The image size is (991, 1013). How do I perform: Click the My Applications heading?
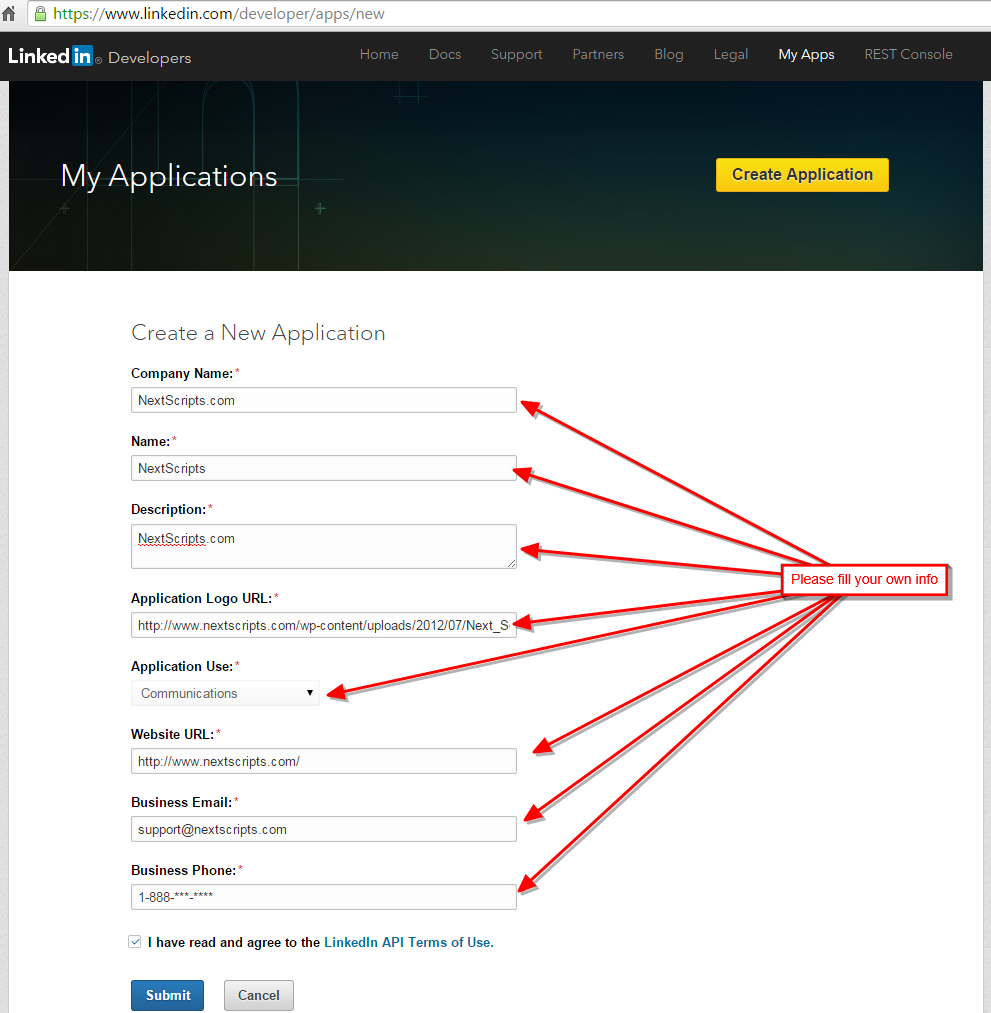pos(169,176)
